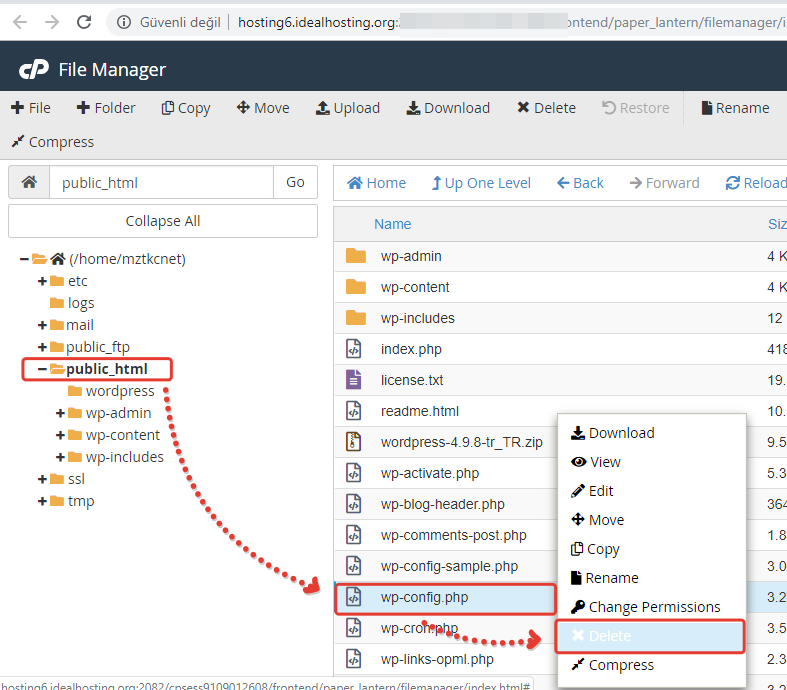The width and height of the screenshot is (787, 690).
Task: Expand the mail folder in the tree
Action: [x=42, y=325]
